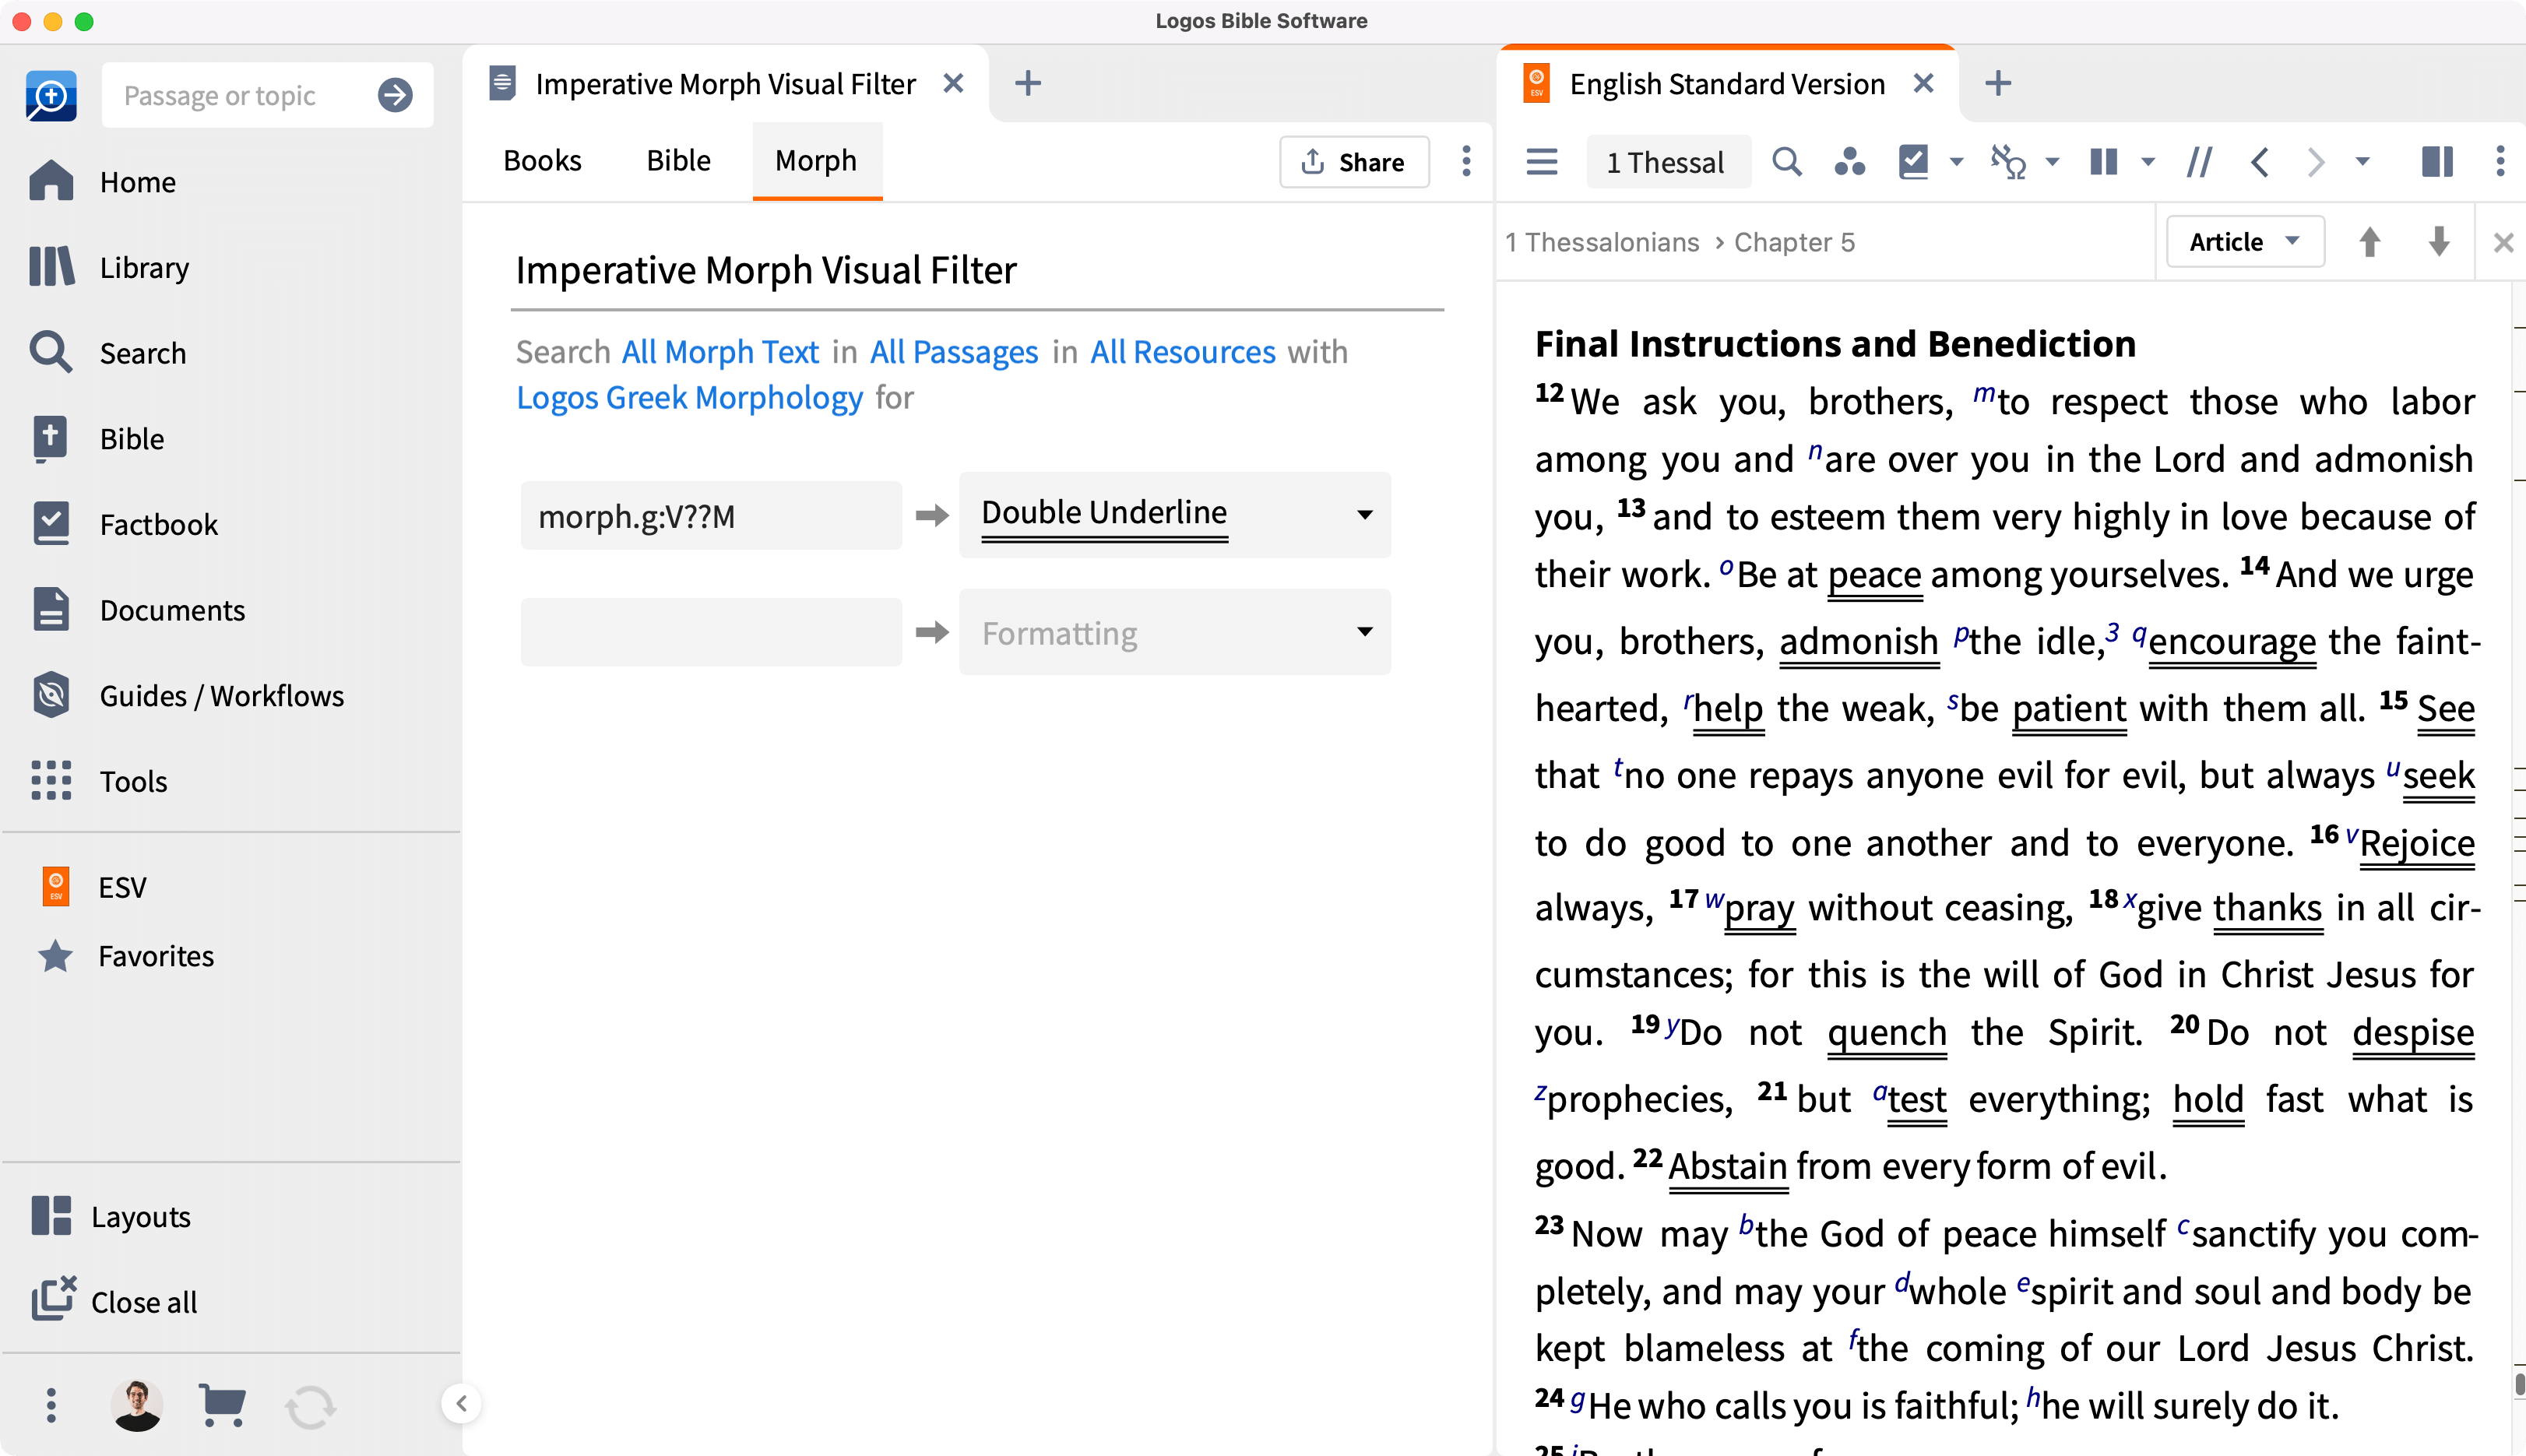Screen dimensions: 2526x1456
Task: Open the visual filters three-dots icon
Action: pos(1849,161)
